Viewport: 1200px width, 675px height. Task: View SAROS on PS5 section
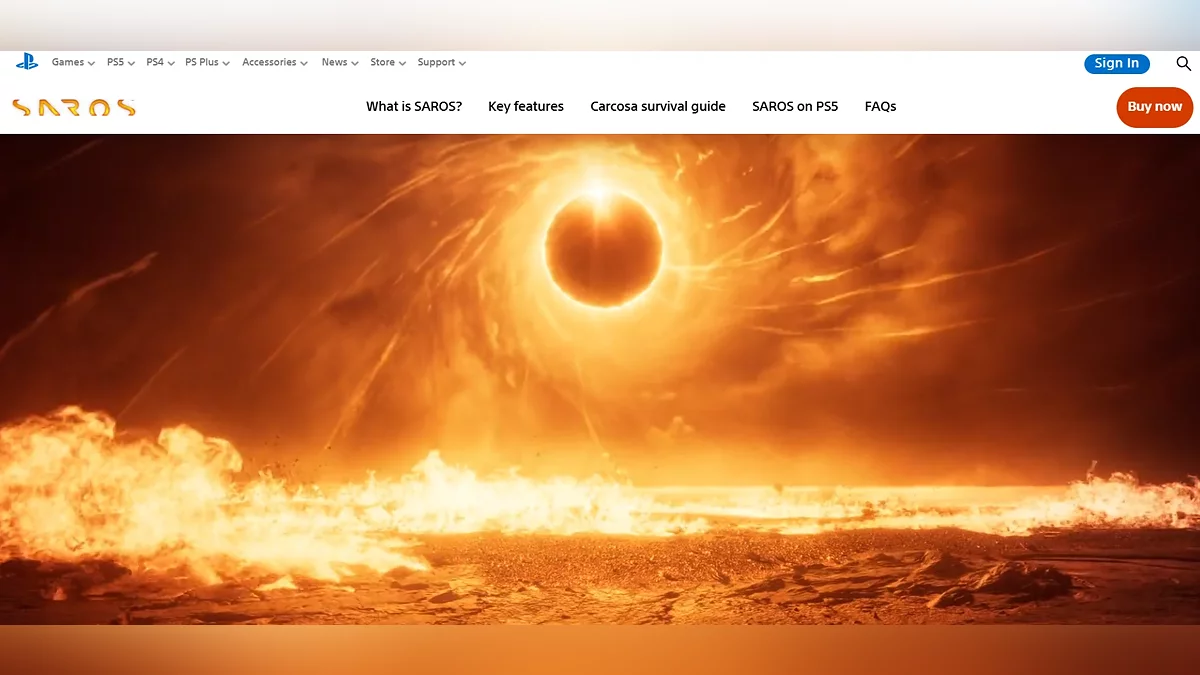click(x=795, y=106)
